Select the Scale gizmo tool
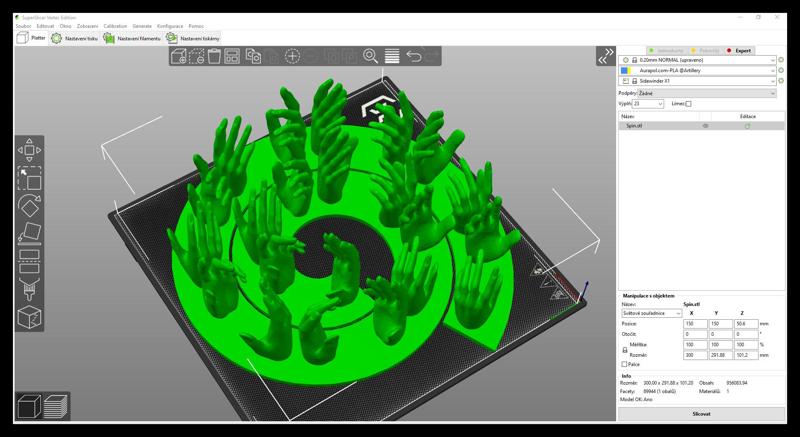 [29, 178]
